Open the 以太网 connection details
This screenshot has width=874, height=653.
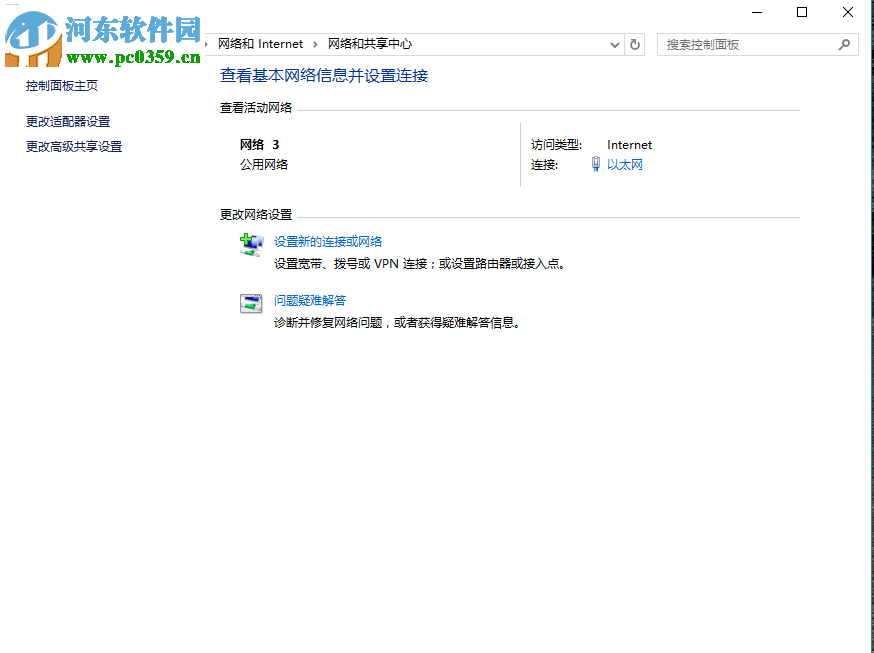[x=626, y=164]
